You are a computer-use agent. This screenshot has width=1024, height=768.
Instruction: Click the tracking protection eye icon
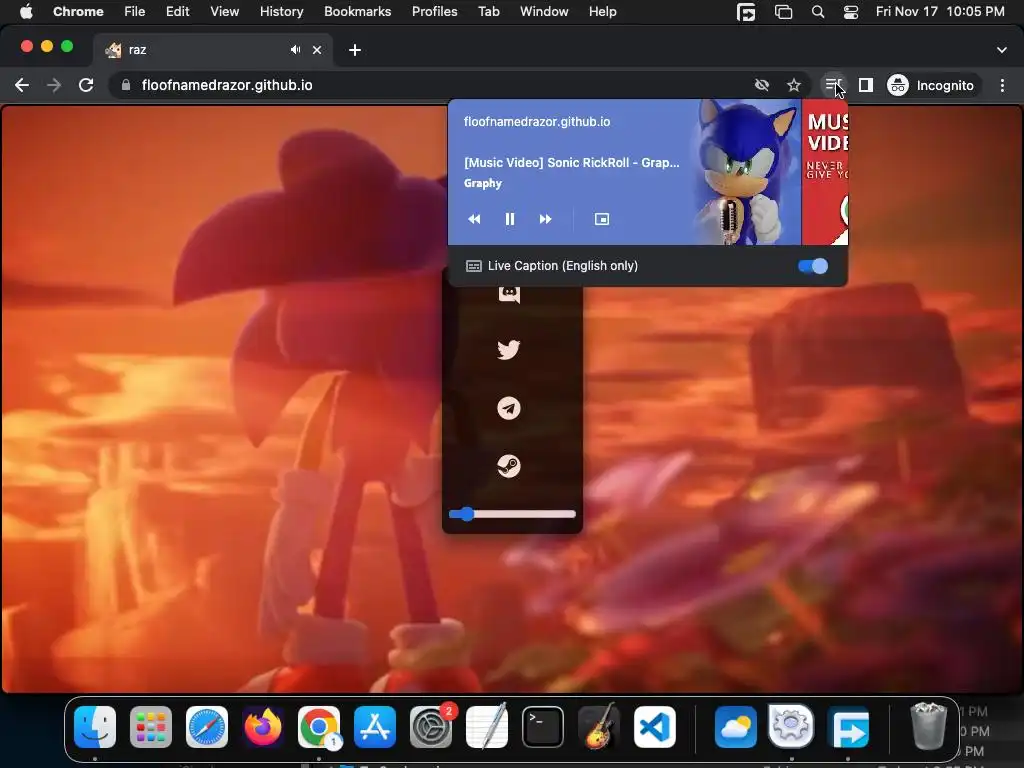click(761, 85)
